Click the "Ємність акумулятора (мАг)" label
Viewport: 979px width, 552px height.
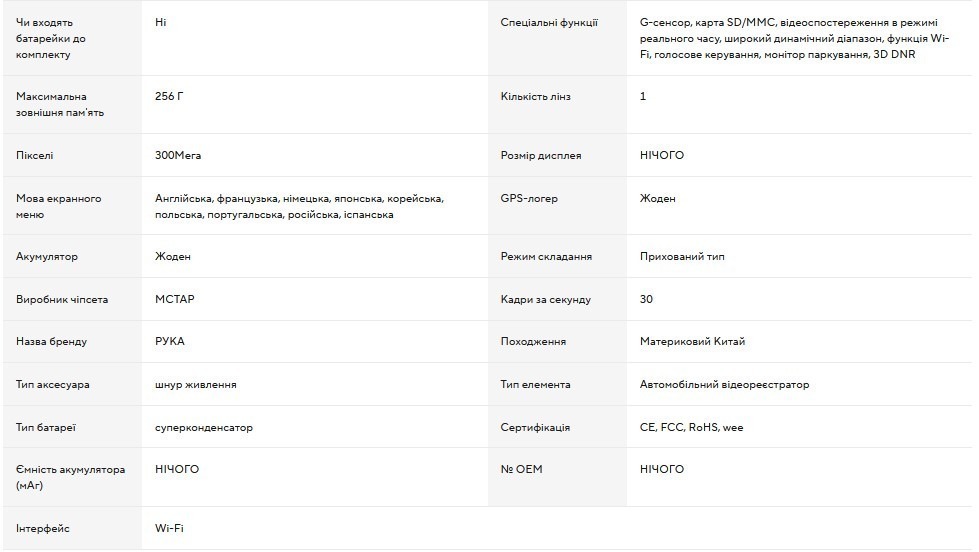tap(70, 477)
